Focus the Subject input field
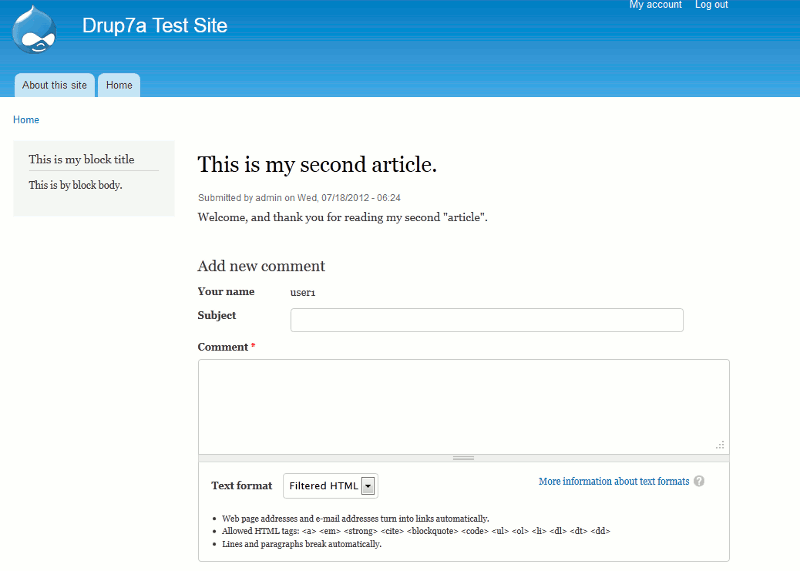Viewport: 800px width, 571px height. click(486, 320)
